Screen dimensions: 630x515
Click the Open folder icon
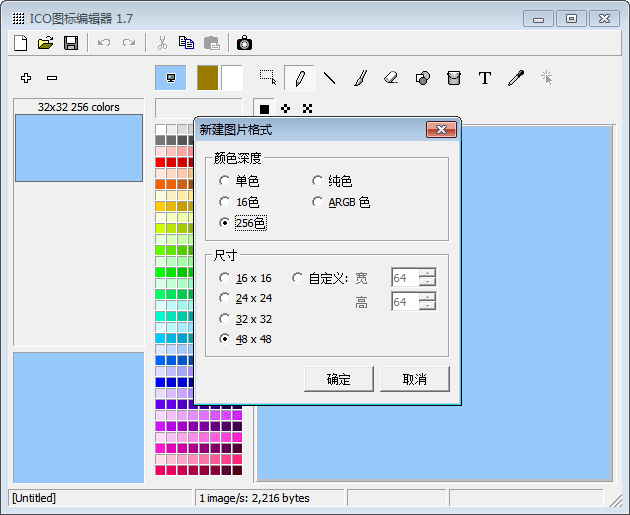tap(45, 42)
